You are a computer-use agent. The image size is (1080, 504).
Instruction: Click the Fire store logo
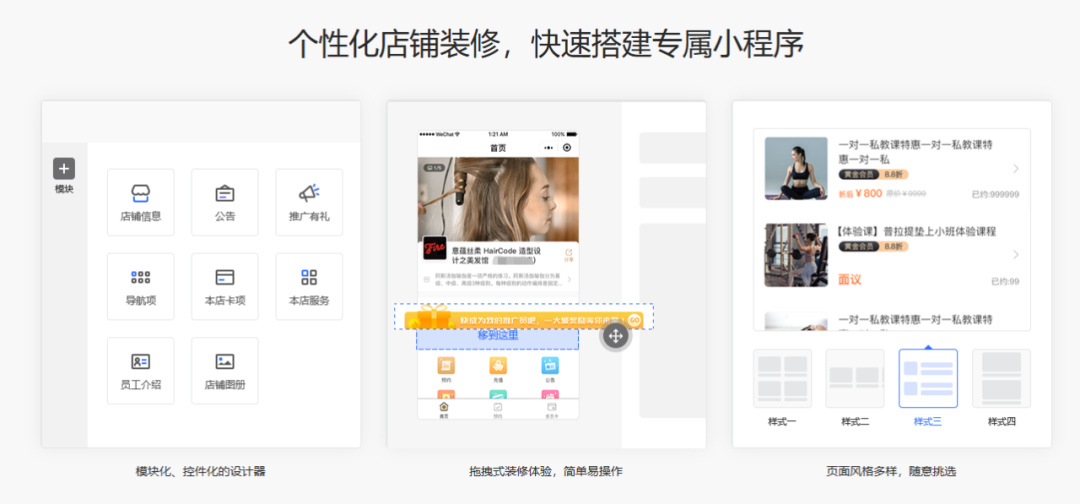(435, 249)
